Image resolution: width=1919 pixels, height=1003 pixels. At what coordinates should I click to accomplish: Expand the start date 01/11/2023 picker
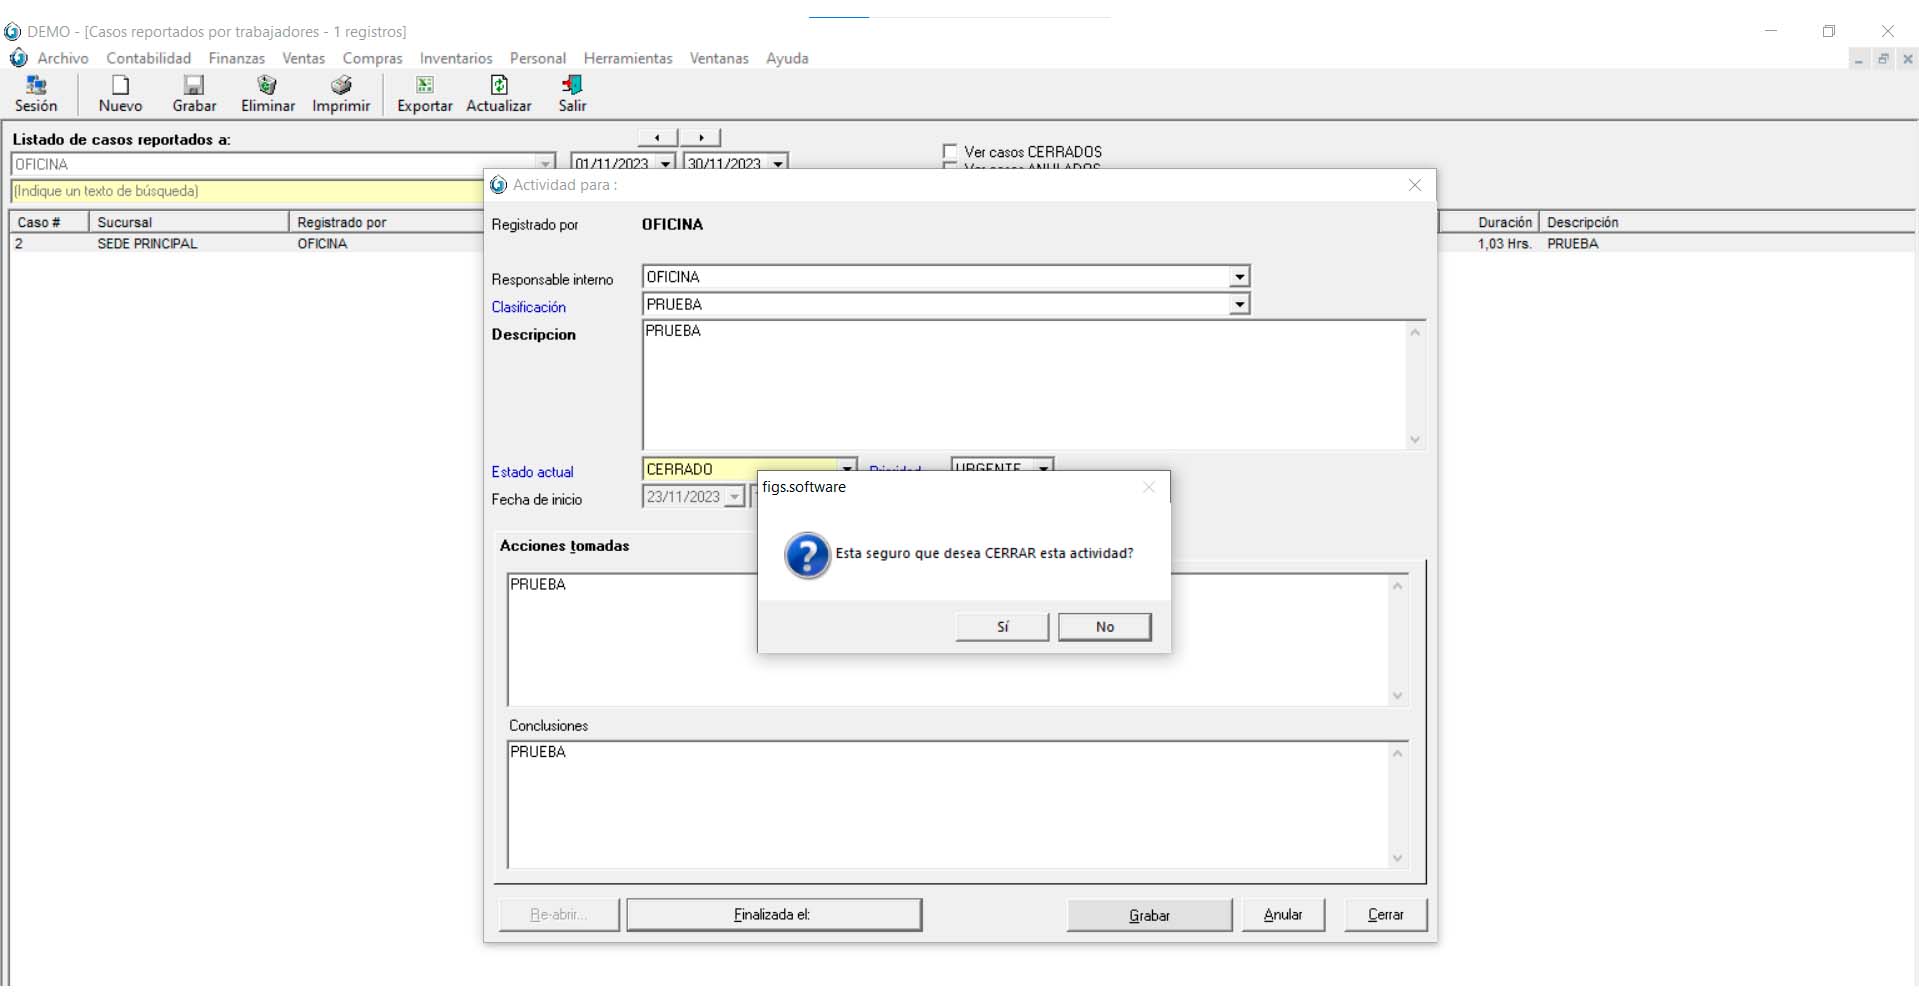665,163
